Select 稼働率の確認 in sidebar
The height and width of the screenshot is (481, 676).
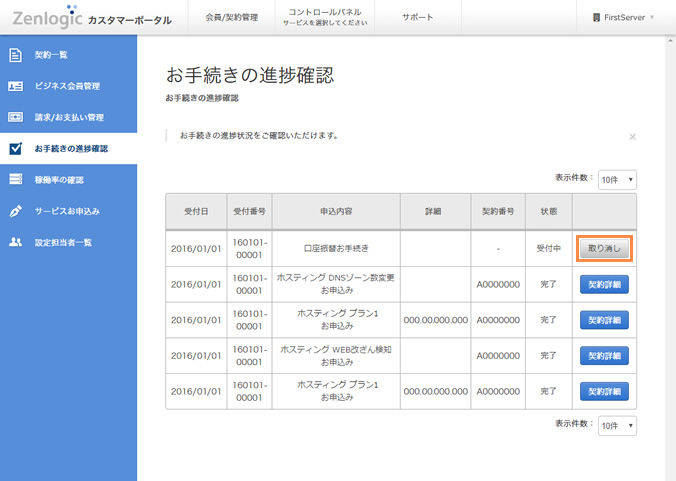(x=59, y=180)
